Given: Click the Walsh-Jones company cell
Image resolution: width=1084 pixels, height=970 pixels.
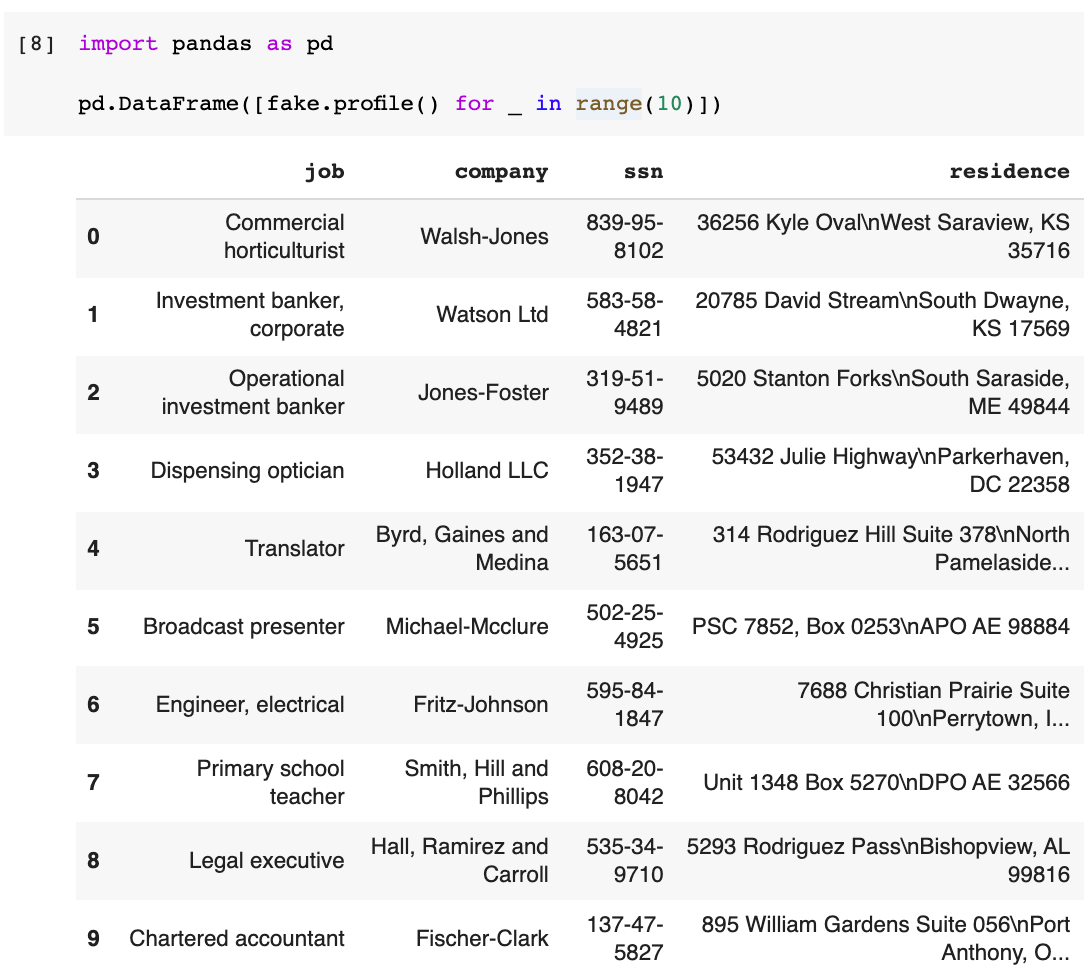Looking at the screenshot, I should click(x=484, y=237).
